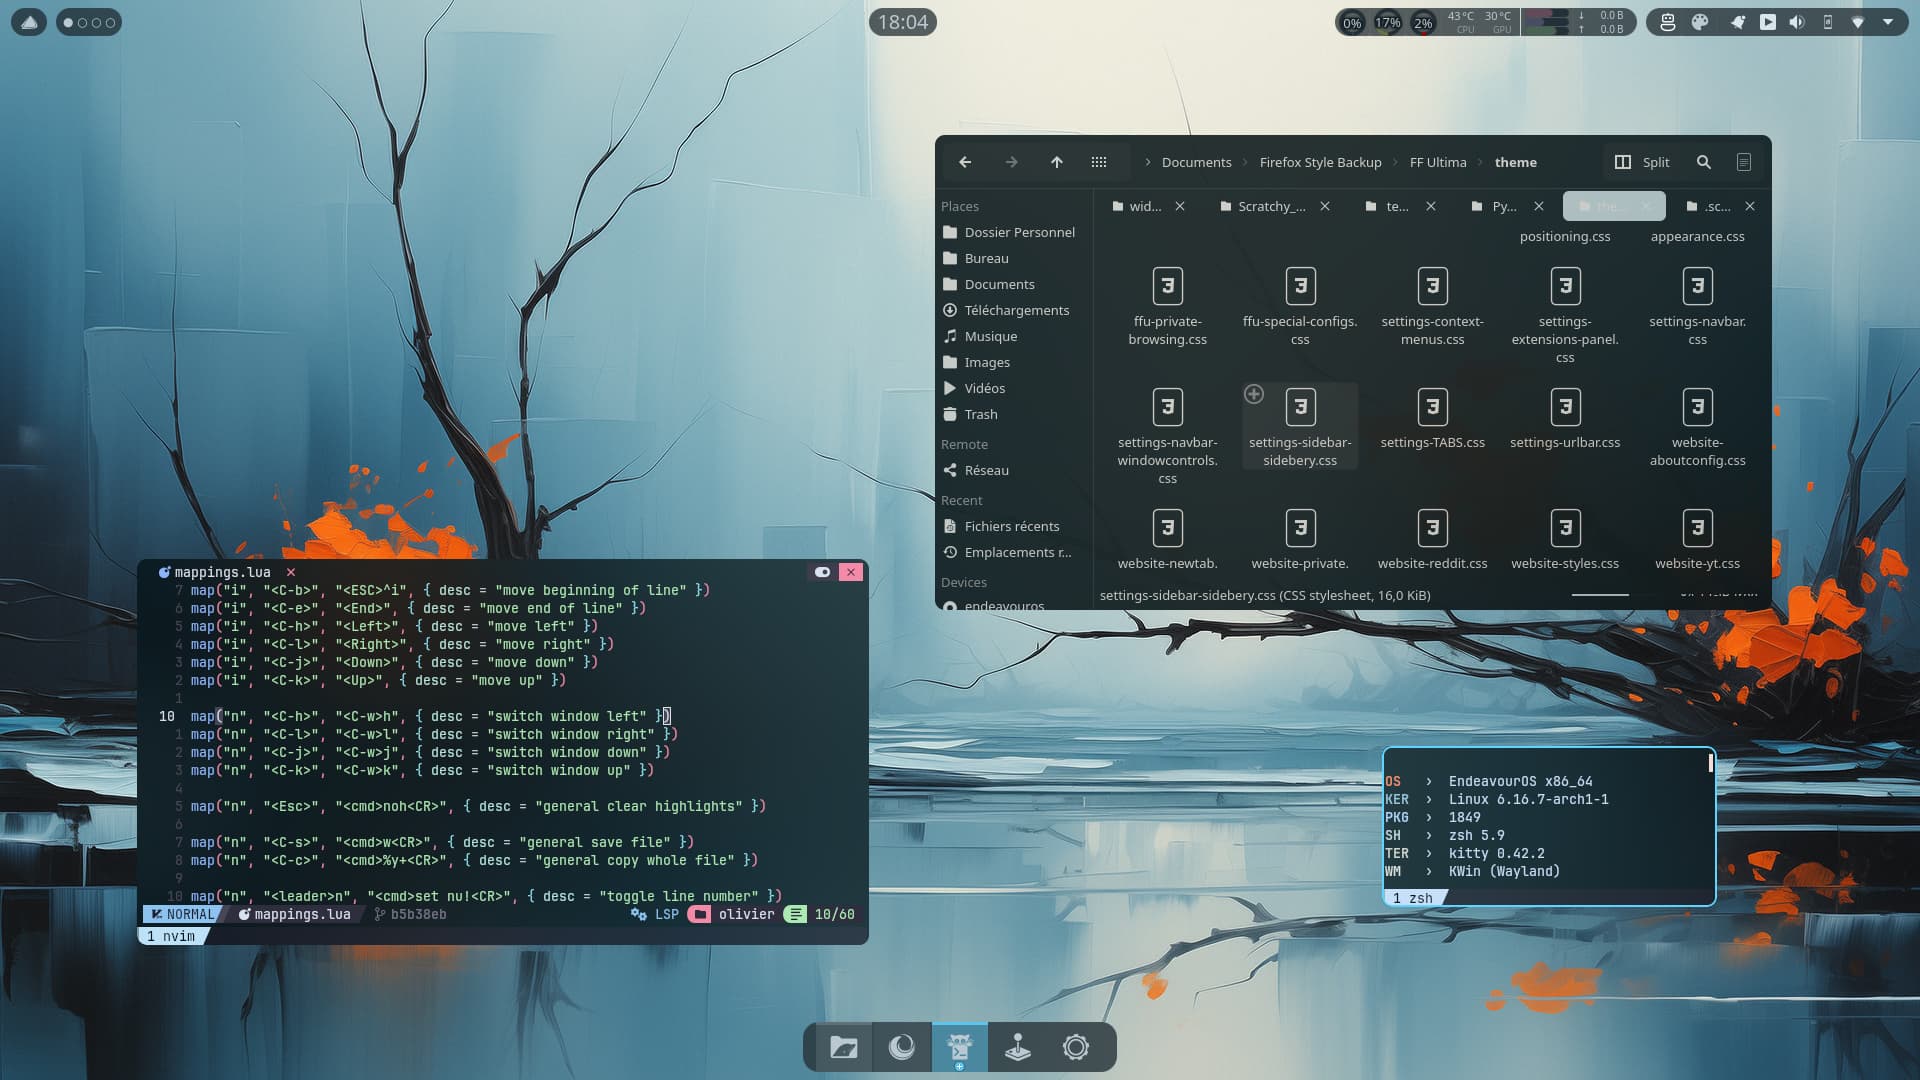Viewport: 1920px width, 1080px height.
Task: Expand the system tray hidden icons arrow
Action: click(x=1888, y=22)
